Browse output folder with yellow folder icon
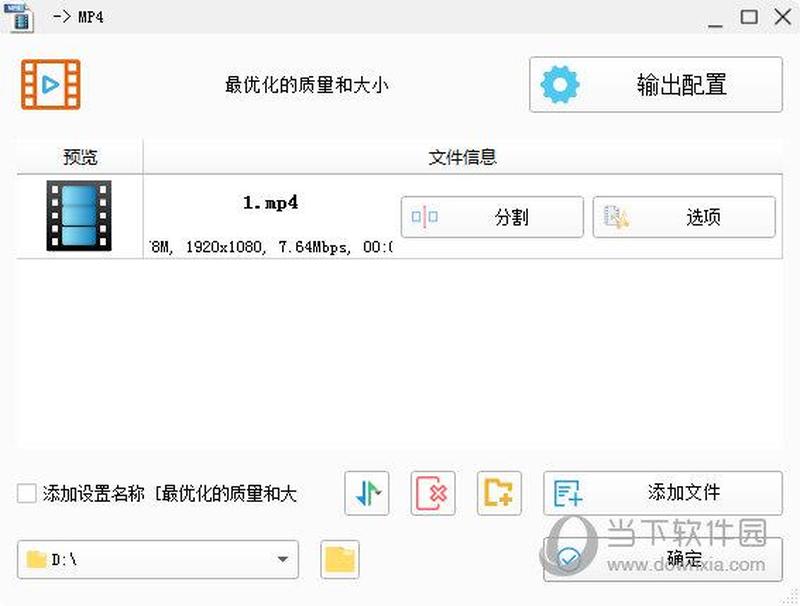Image resolution: width=800 pixels, height=606 pixels. pyautogui.click(x=340, y=560)
